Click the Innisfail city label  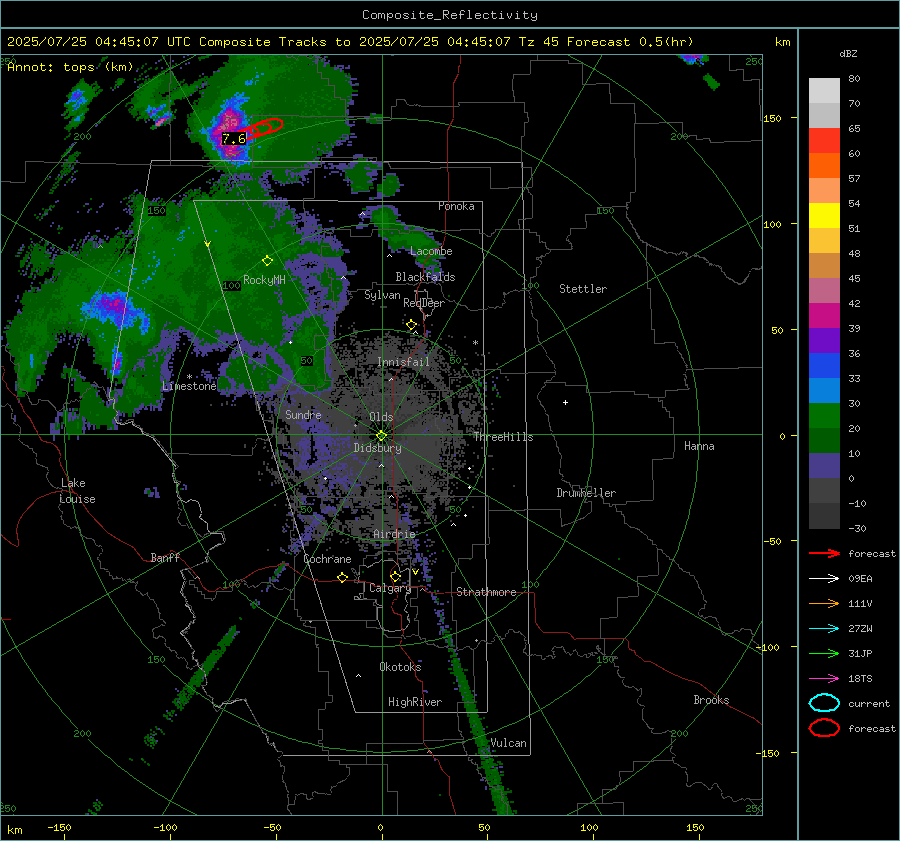click(x=403, y=362)
